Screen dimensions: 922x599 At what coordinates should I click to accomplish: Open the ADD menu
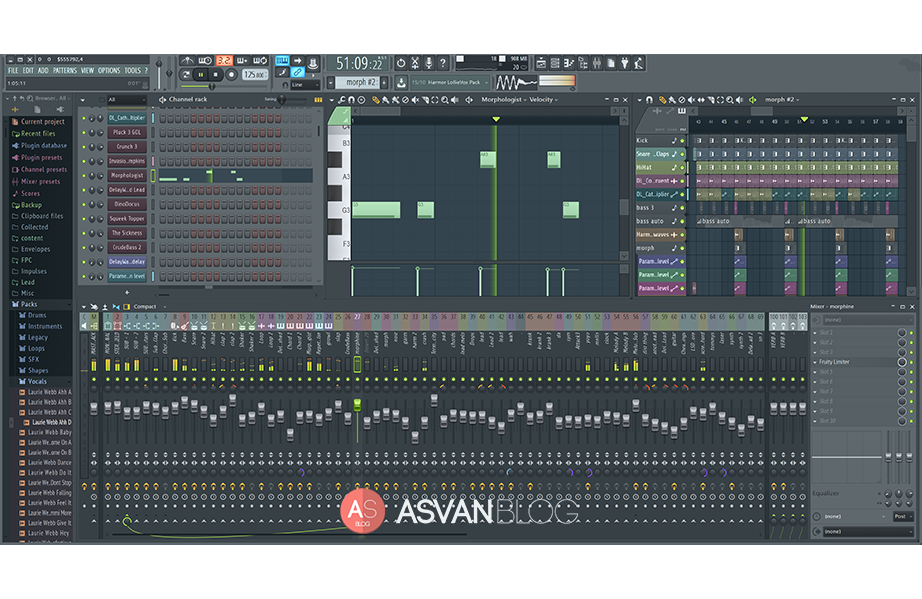43,71
